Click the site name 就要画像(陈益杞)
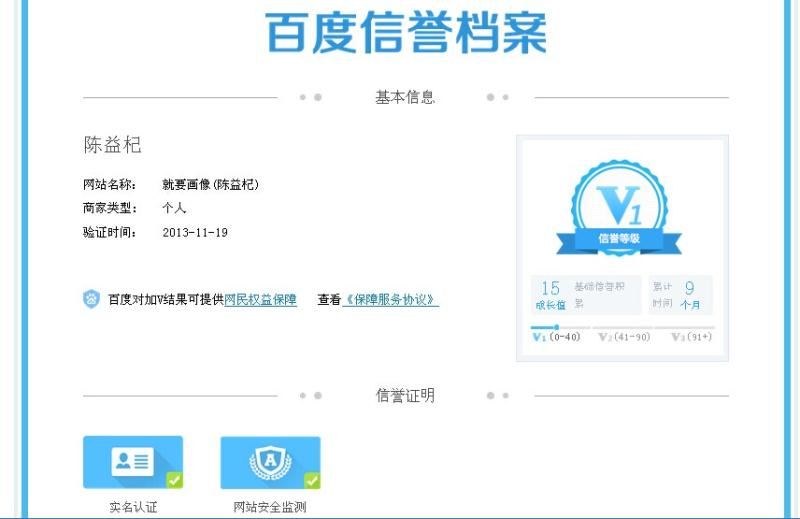800x519 pixels. tap(210, 184)
